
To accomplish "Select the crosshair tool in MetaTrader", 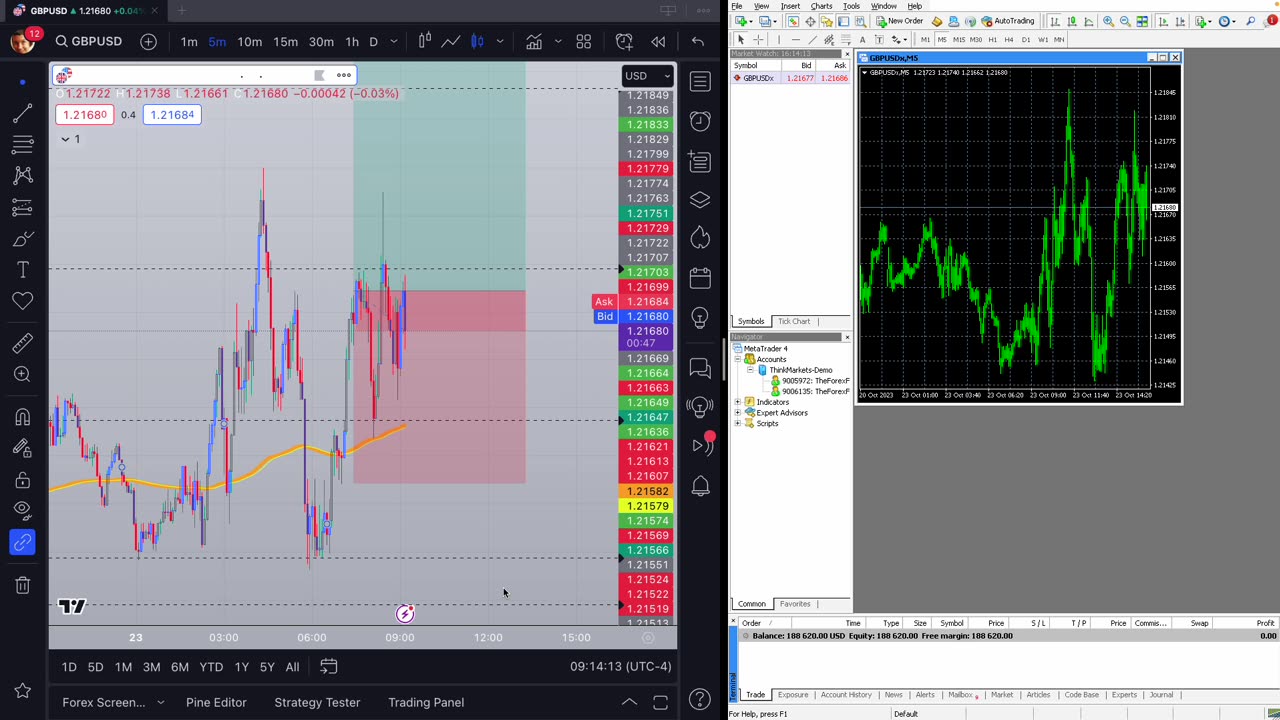I will (757, 39).
